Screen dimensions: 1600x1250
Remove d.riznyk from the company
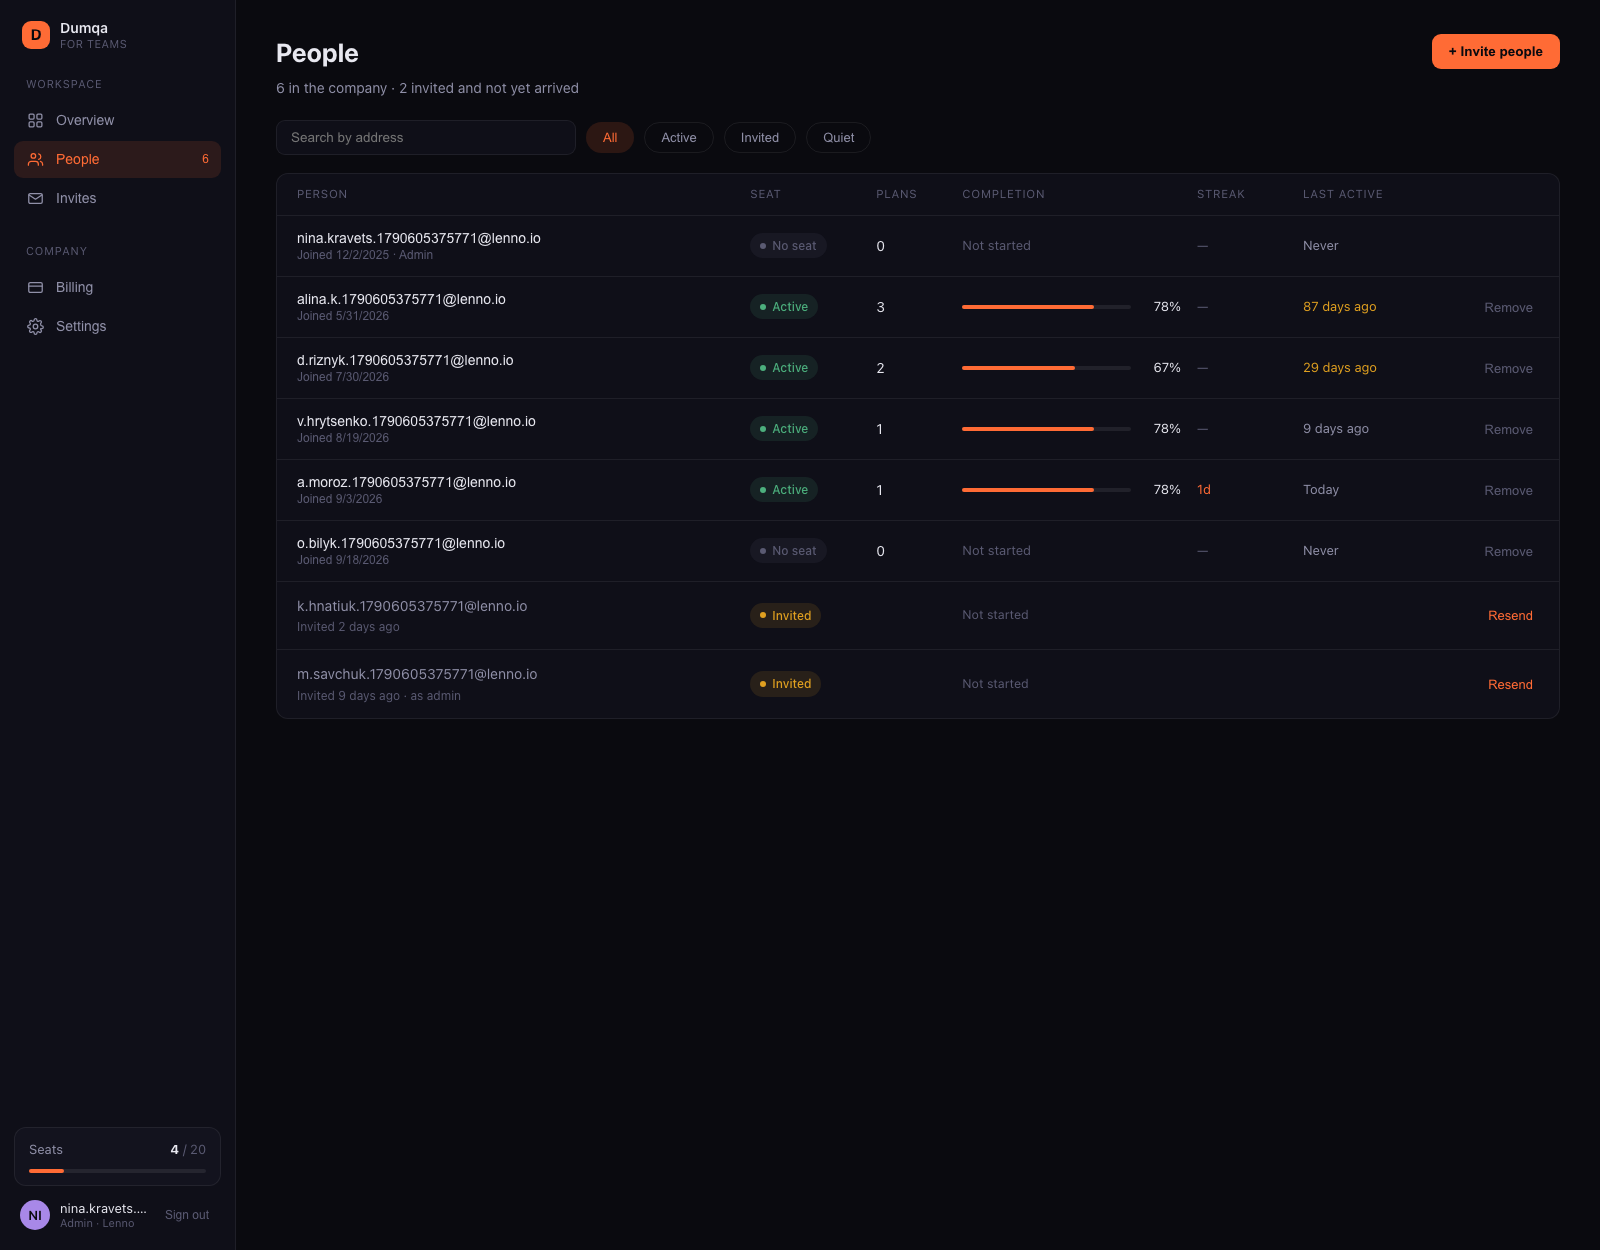pyautogui.click(x=1508, y=369)
